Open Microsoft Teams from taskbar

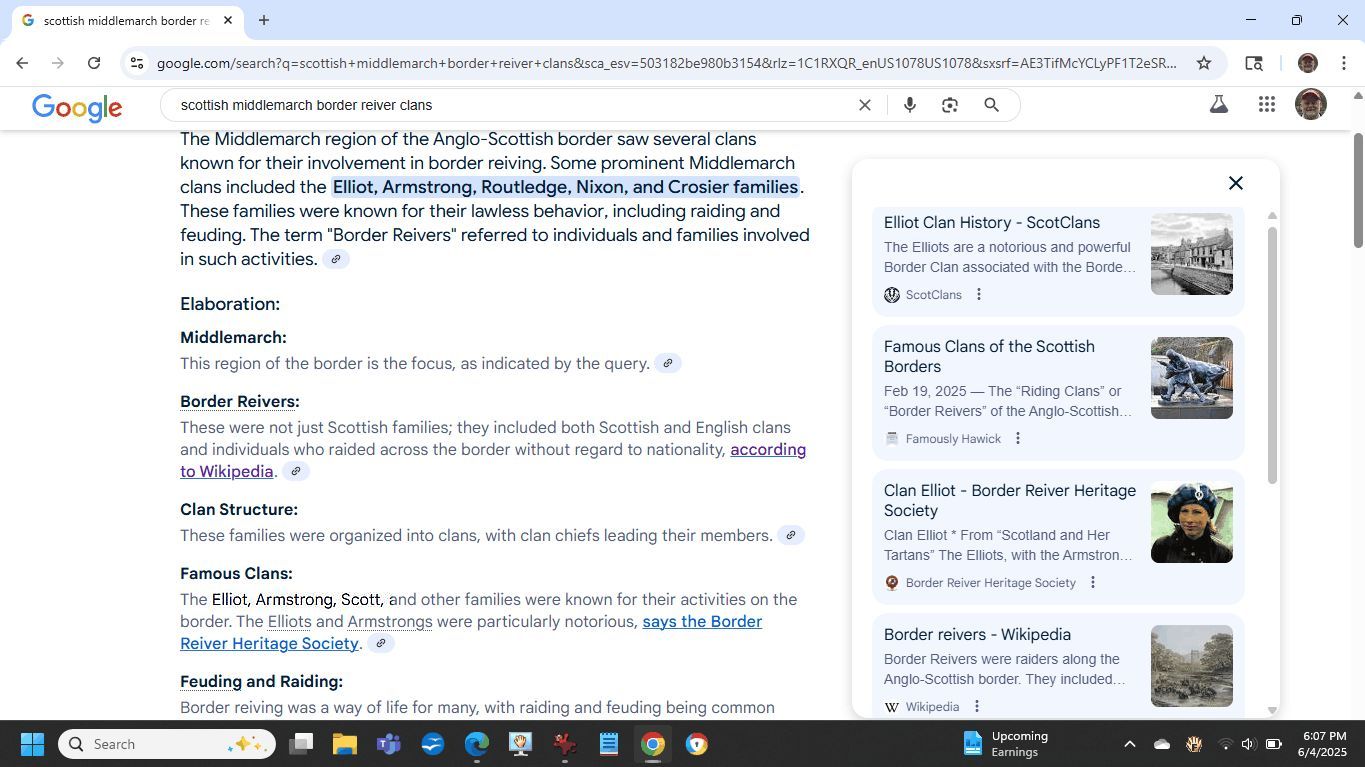[x=389, y=744]
